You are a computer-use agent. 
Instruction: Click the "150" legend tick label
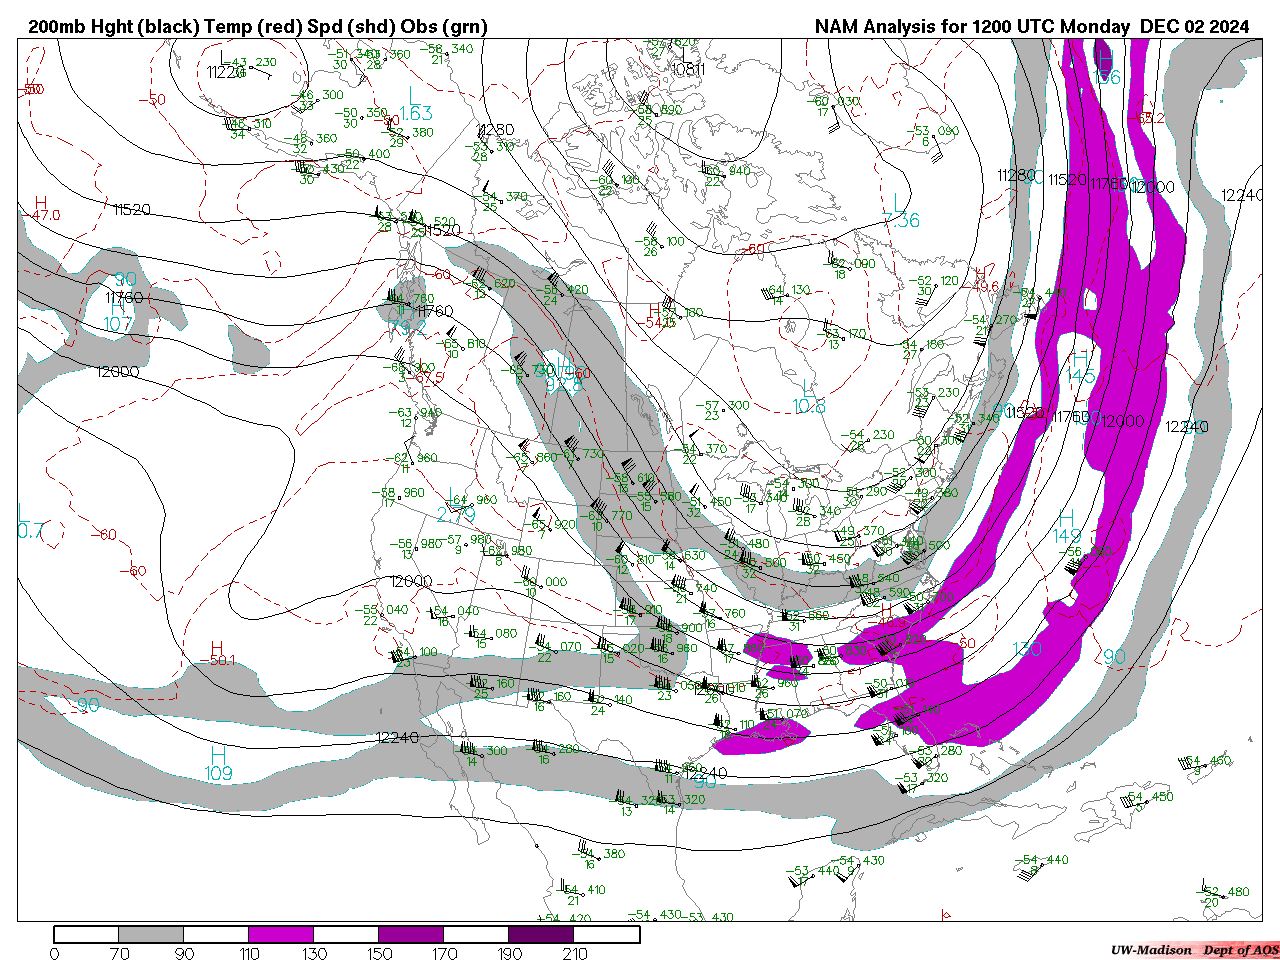tap(379, 953)
